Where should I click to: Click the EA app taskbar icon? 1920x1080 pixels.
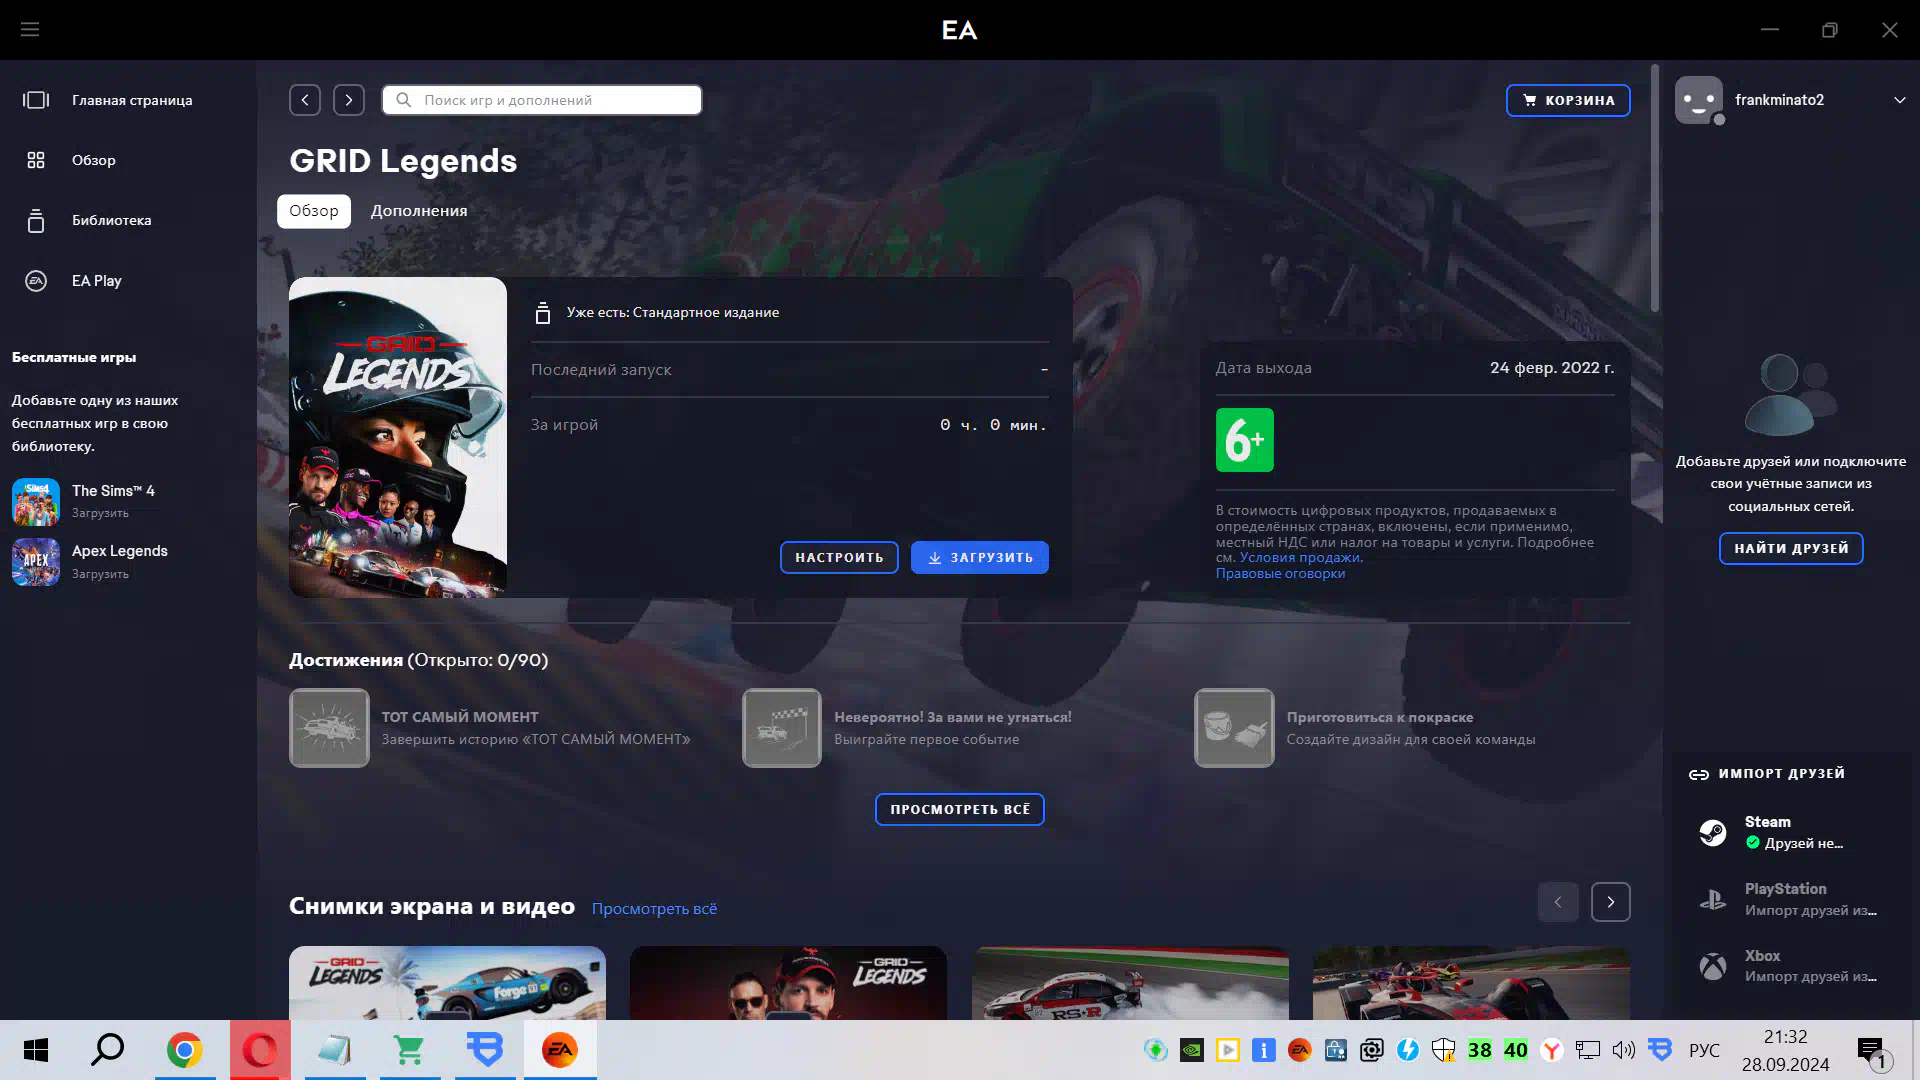(560, 1050)
